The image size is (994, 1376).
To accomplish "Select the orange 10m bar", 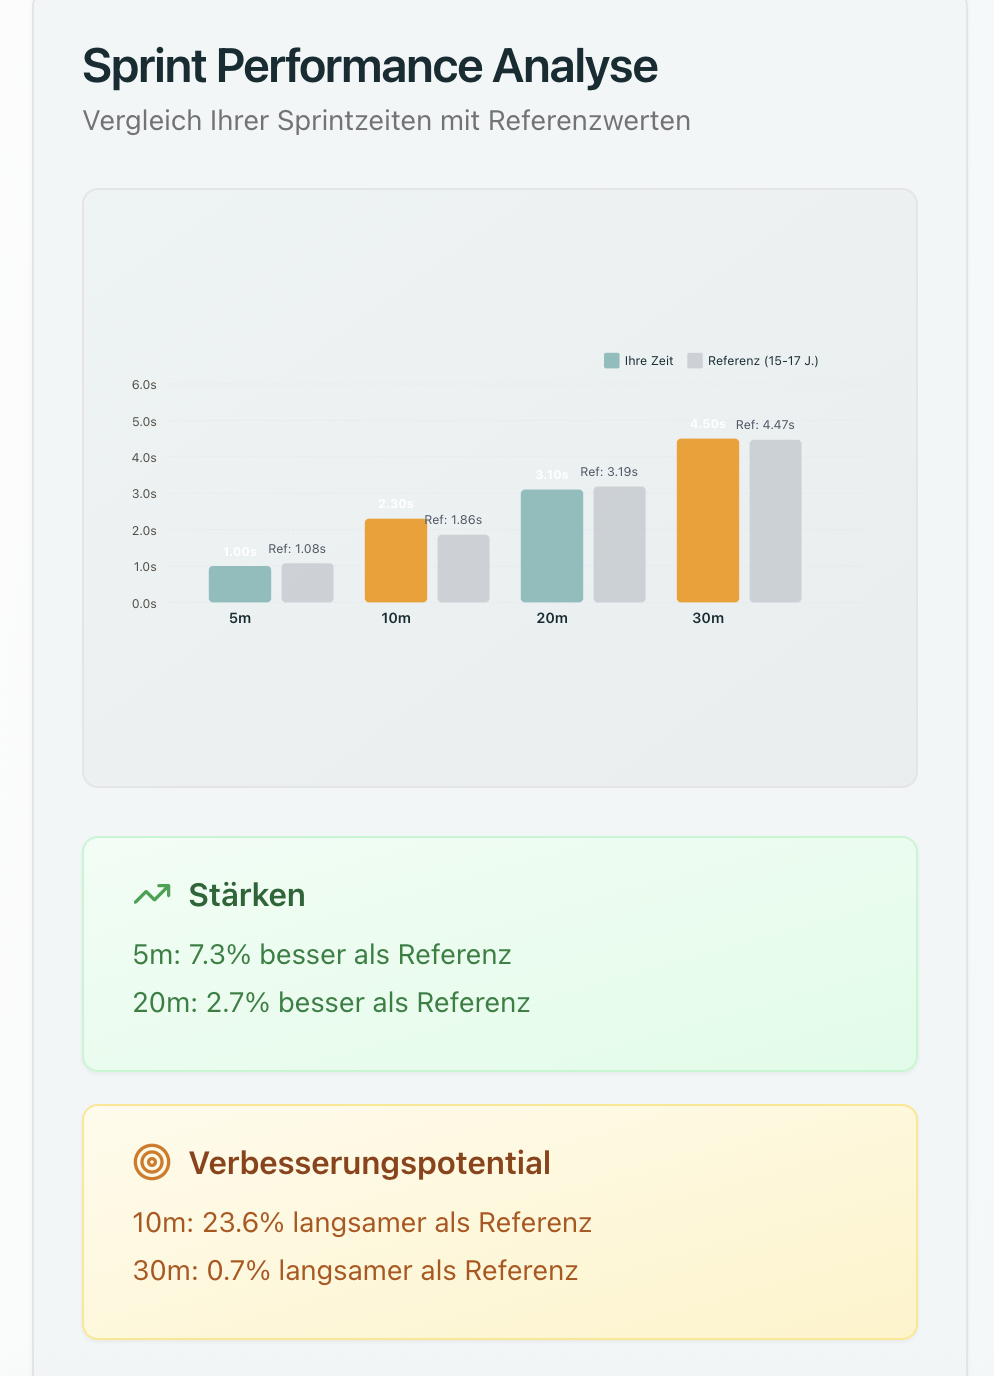I will point(396,560).
